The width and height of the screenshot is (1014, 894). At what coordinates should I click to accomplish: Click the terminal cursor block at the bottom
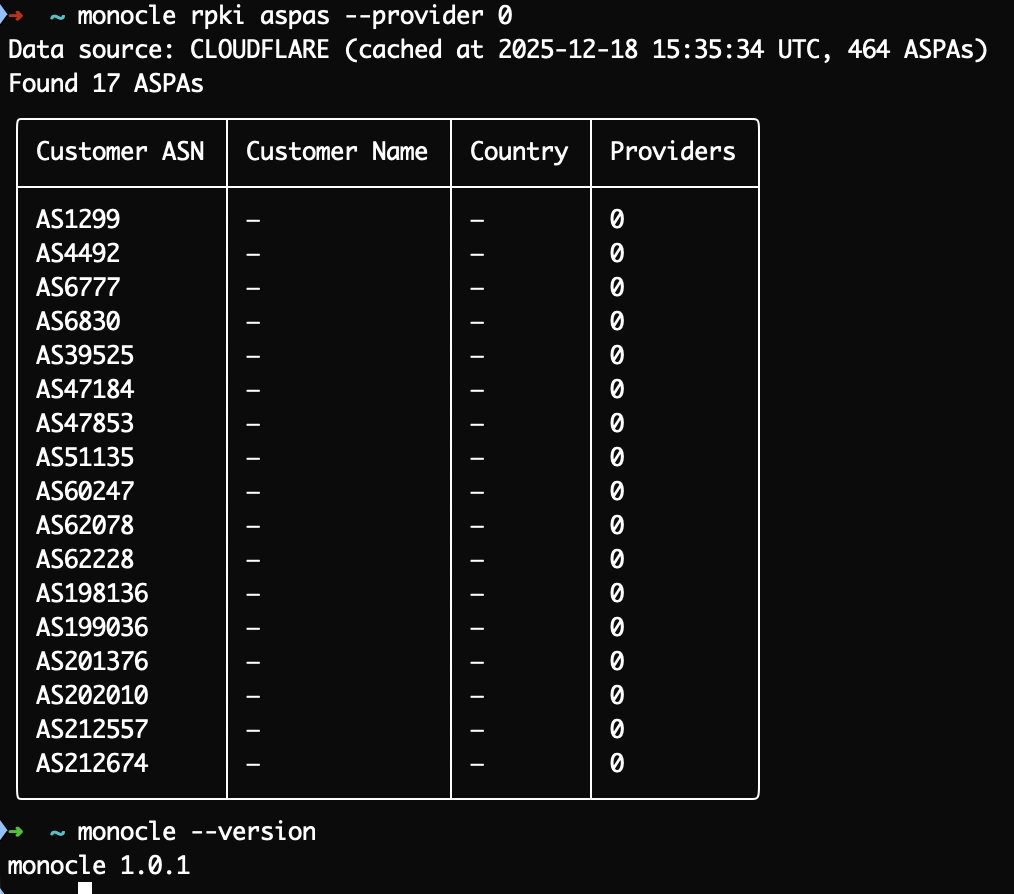(x=85, y=888)
